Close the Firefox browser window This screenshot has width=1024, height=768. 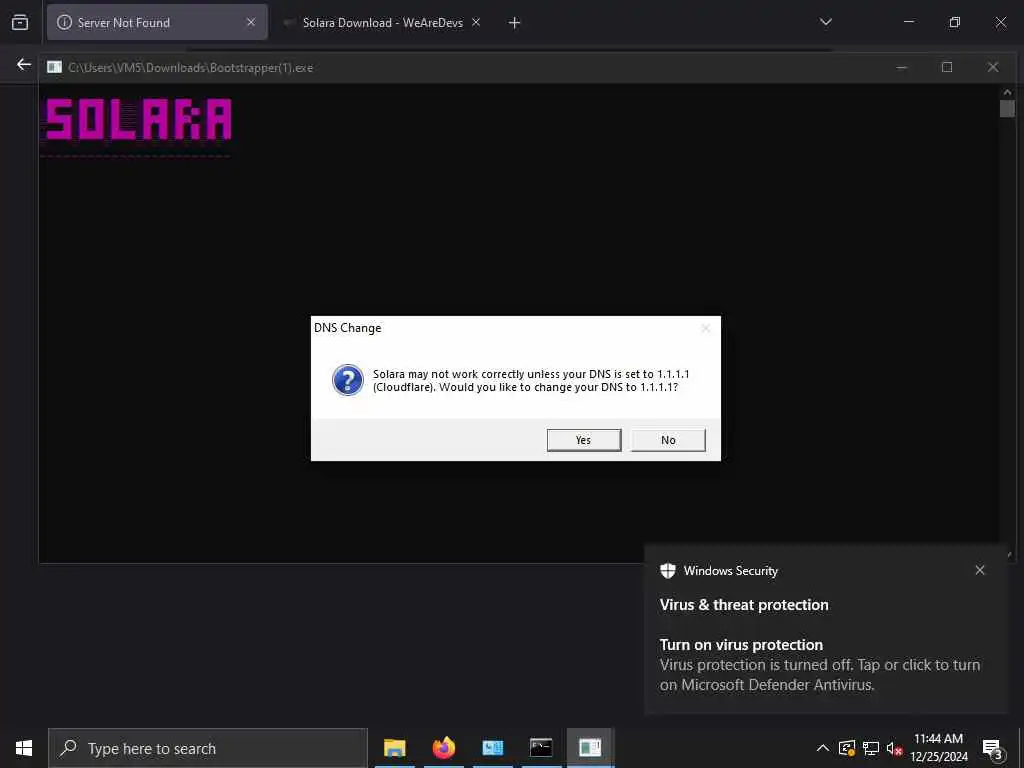coord(1000,22)
